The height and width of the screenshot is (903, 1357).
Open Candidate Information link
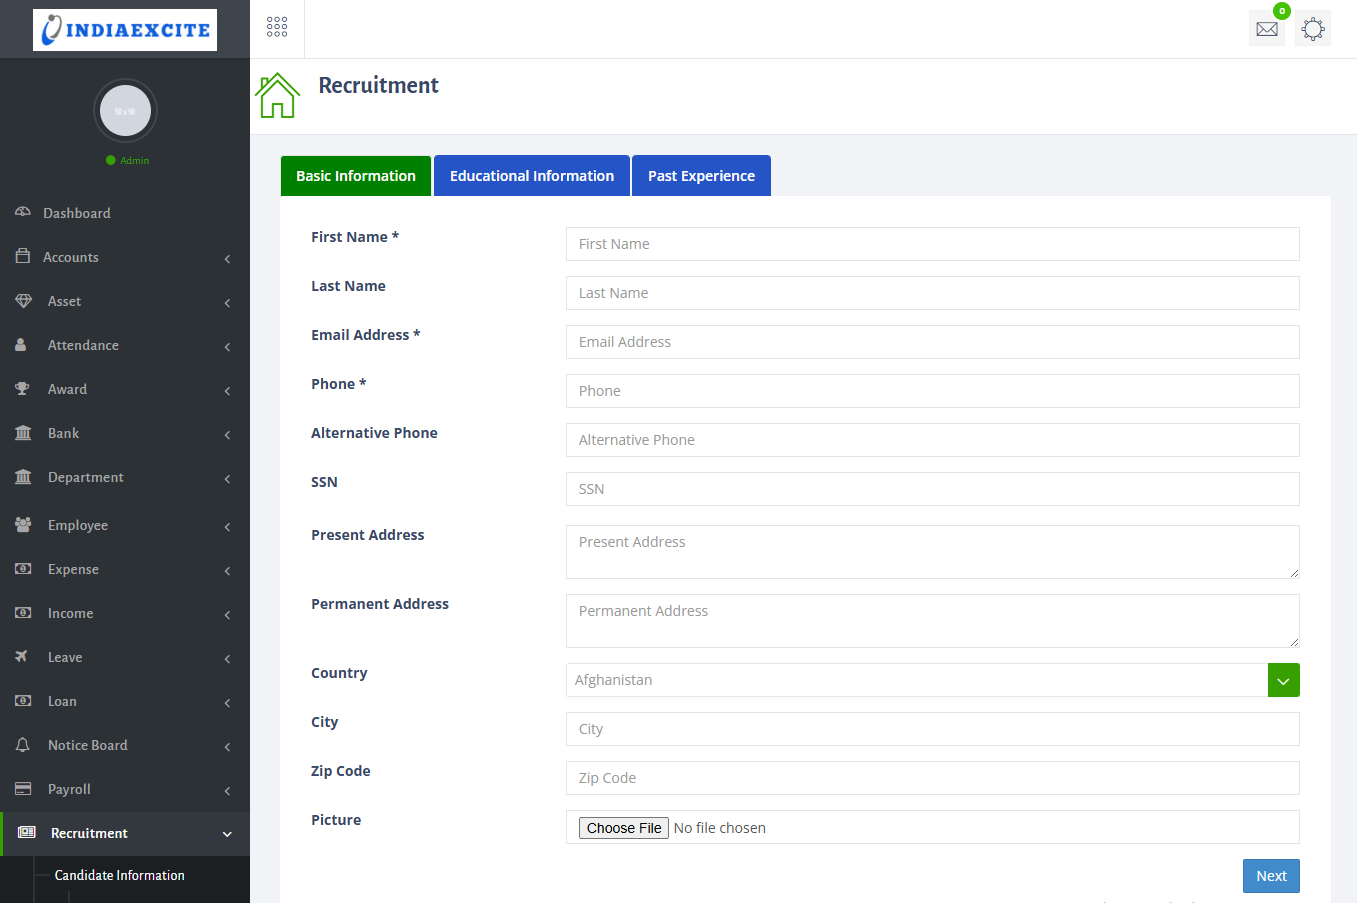[119, 875]
